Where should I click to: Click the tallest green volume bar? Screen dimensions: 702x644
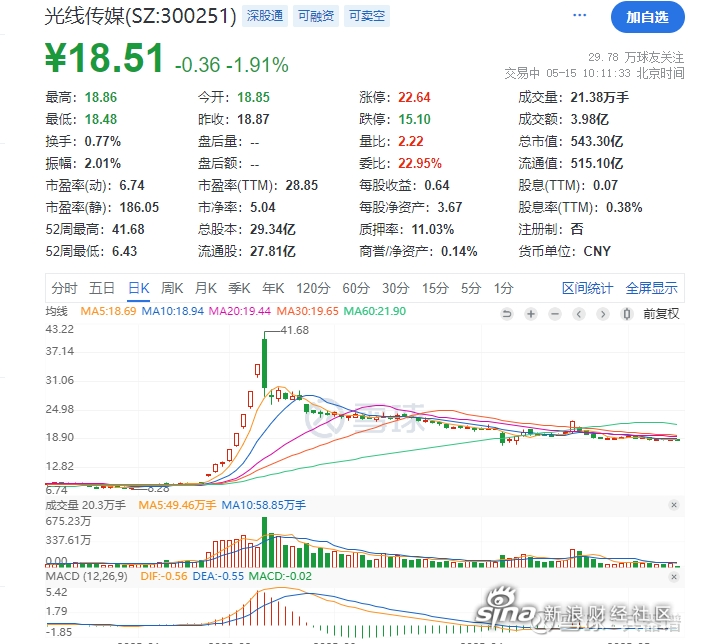coord(264,542)
